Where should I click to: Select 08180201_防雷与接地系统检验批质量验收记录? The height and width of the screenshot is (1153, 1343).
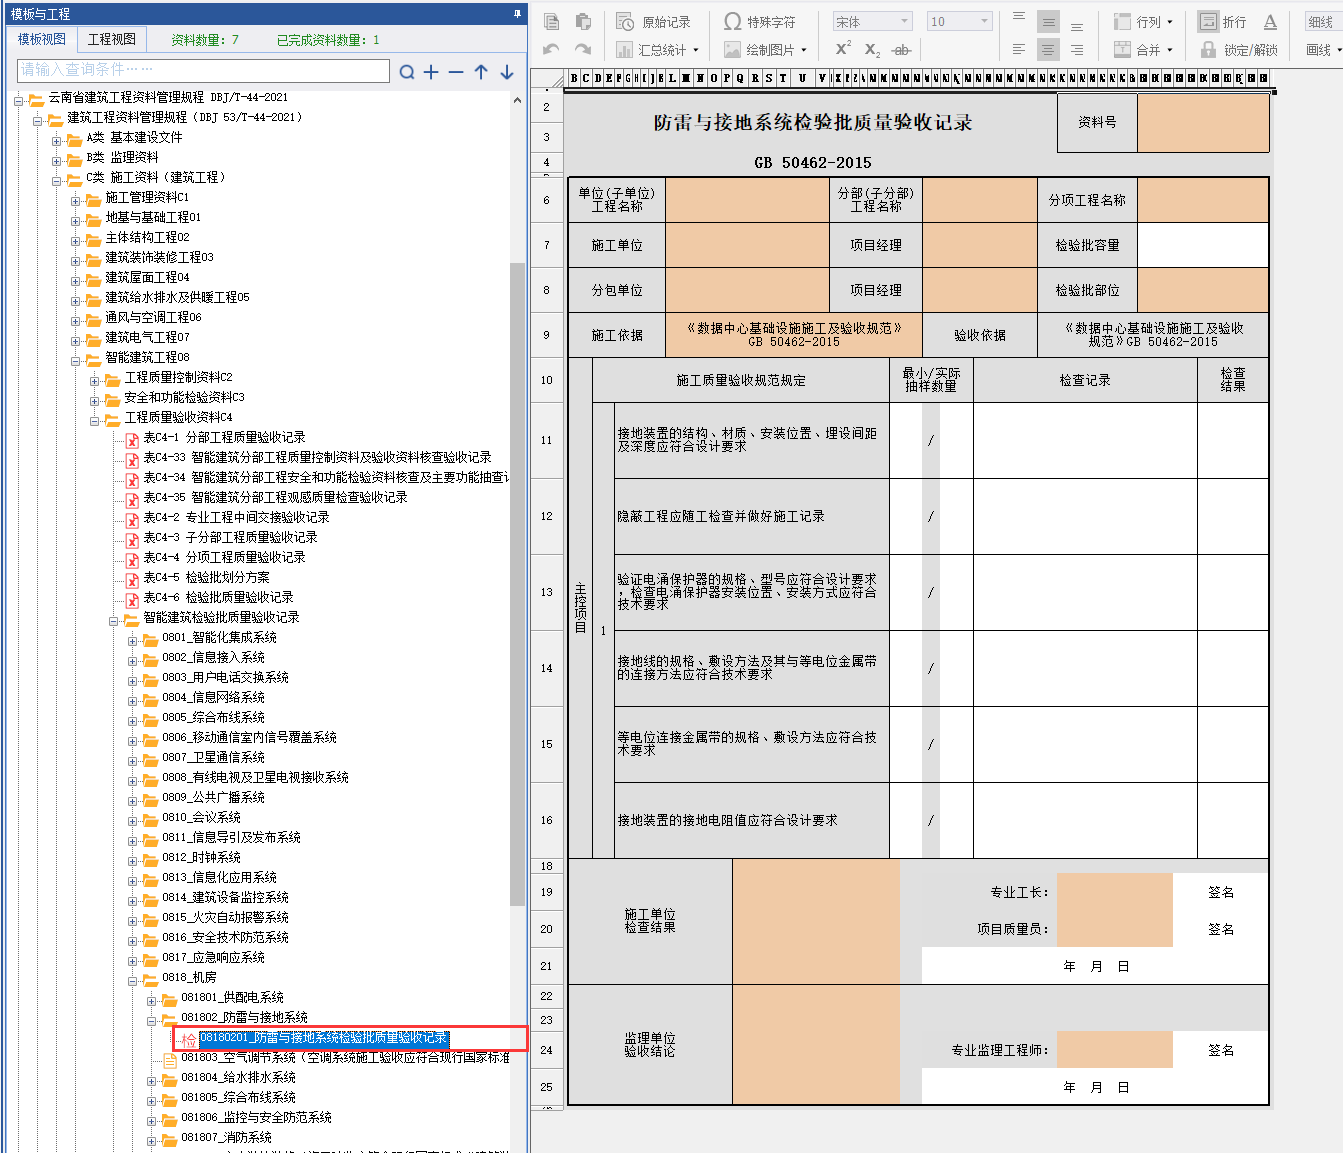(323, 1038)
